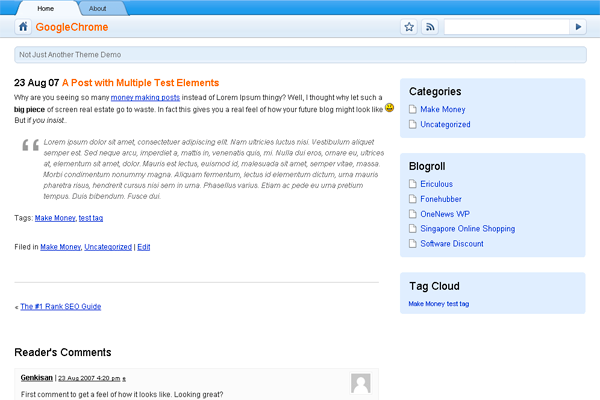Click the First comment to get a feel text
Screen dimensions: 600x400
(x=122, y=394)
